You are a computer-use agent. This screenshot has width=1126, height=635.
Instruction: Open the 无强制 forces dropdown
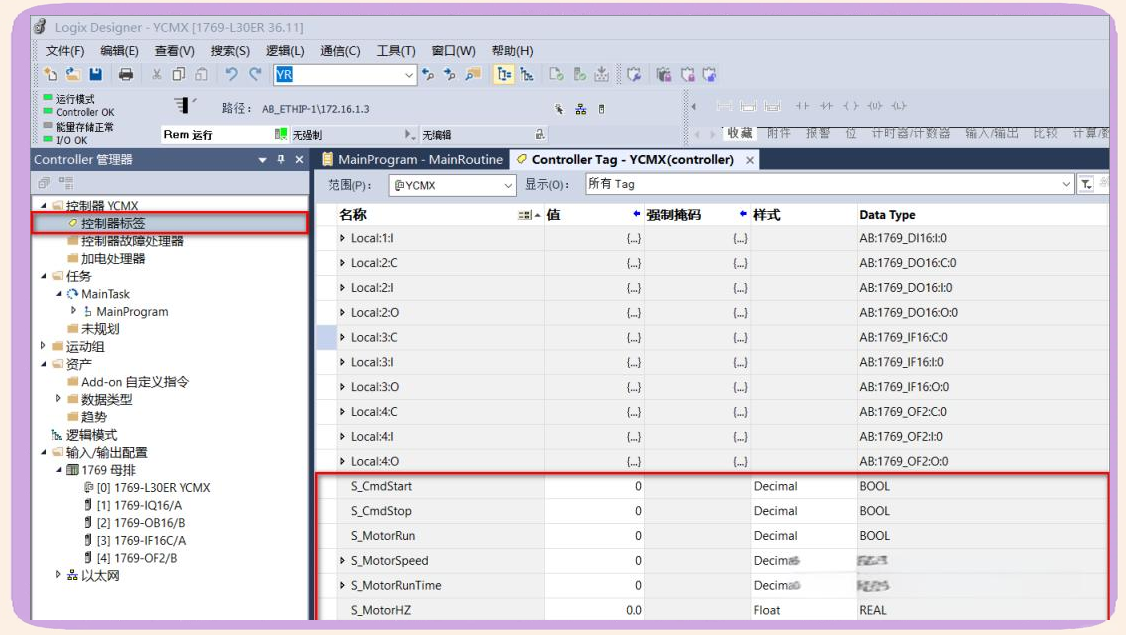click(353, 134)
